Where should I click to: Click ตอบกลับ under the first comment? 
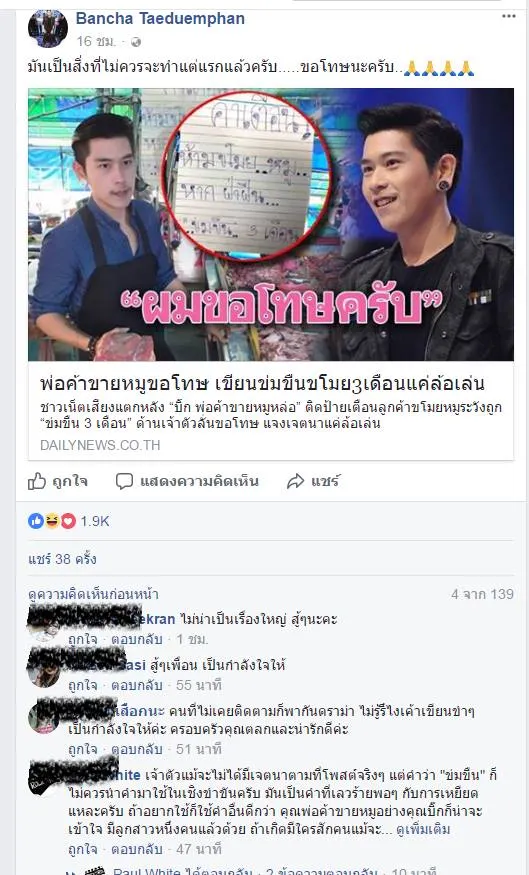coord(137,639)
